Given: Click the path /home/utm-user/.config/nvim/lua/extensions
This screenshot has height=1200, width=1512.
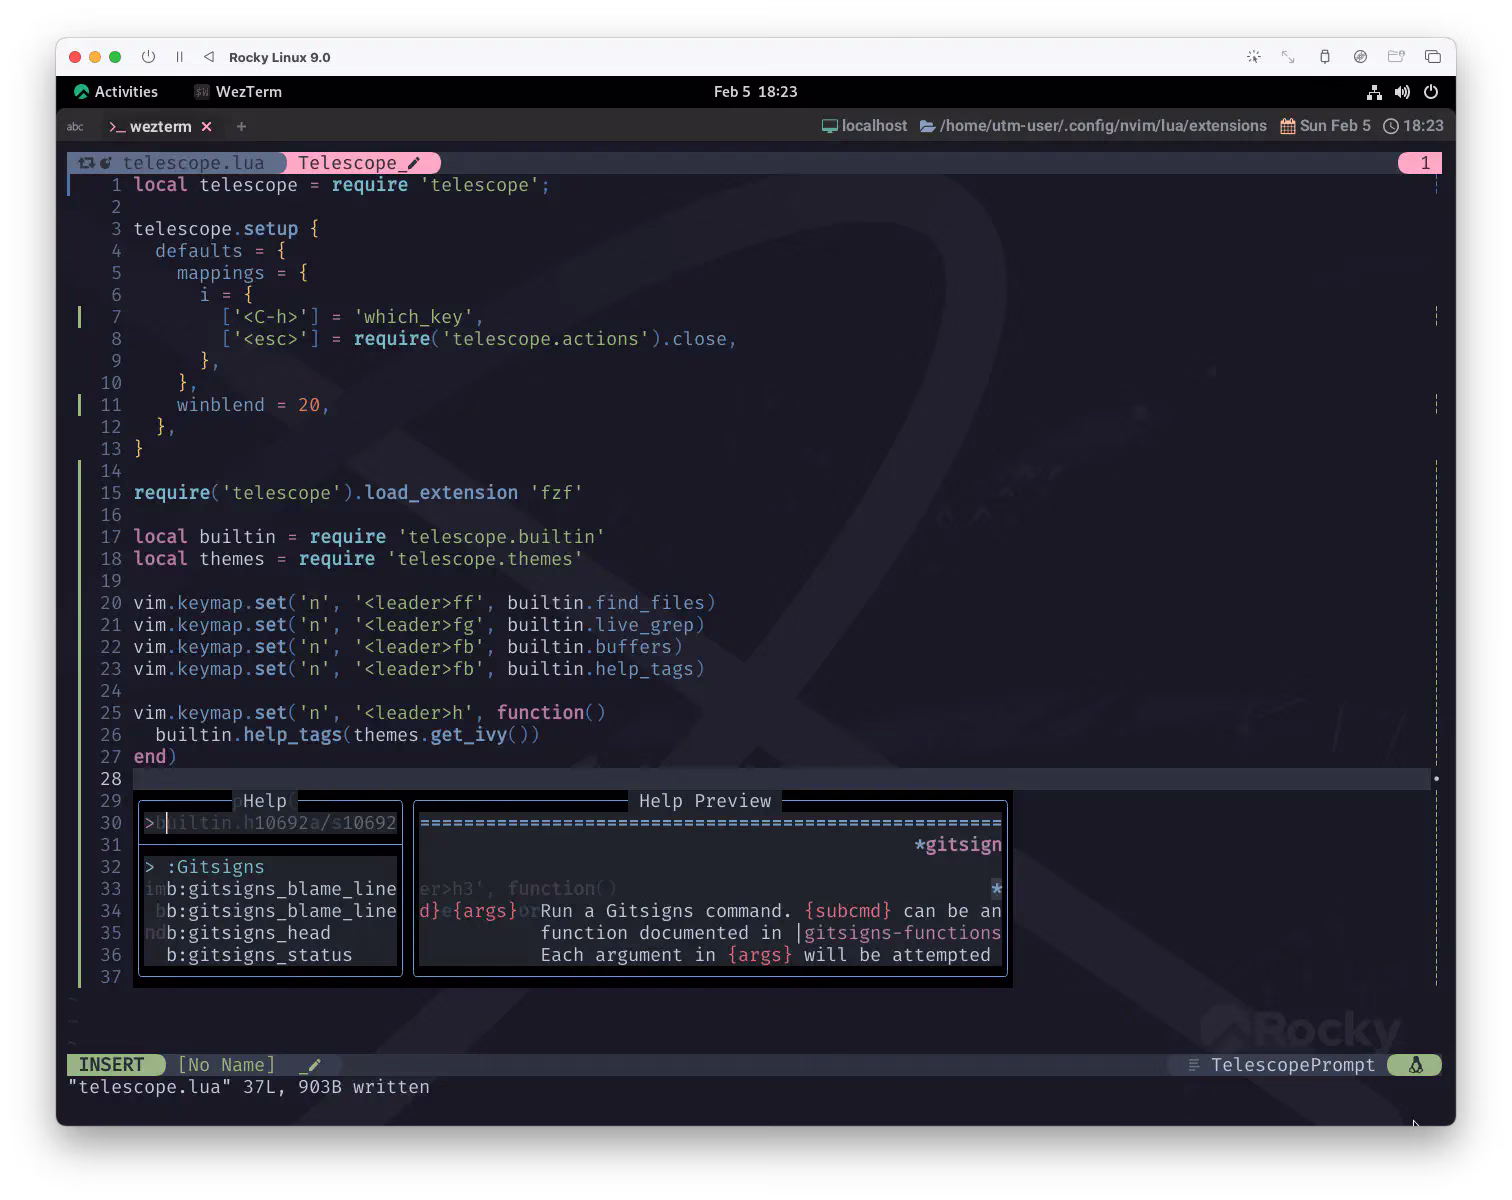Looking at the screenshot, I should 1103,126.
